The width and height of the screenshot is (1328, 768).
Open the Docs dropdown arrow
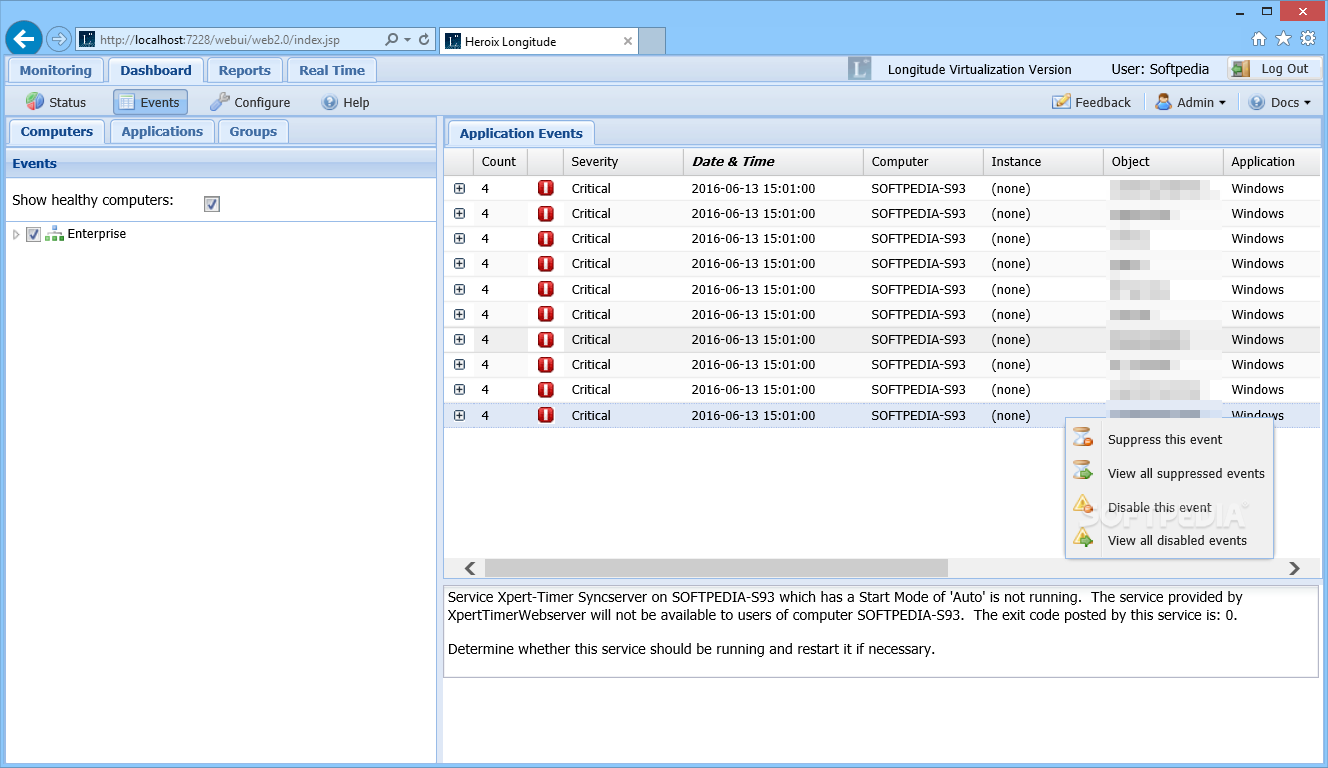pos(1307,103)
